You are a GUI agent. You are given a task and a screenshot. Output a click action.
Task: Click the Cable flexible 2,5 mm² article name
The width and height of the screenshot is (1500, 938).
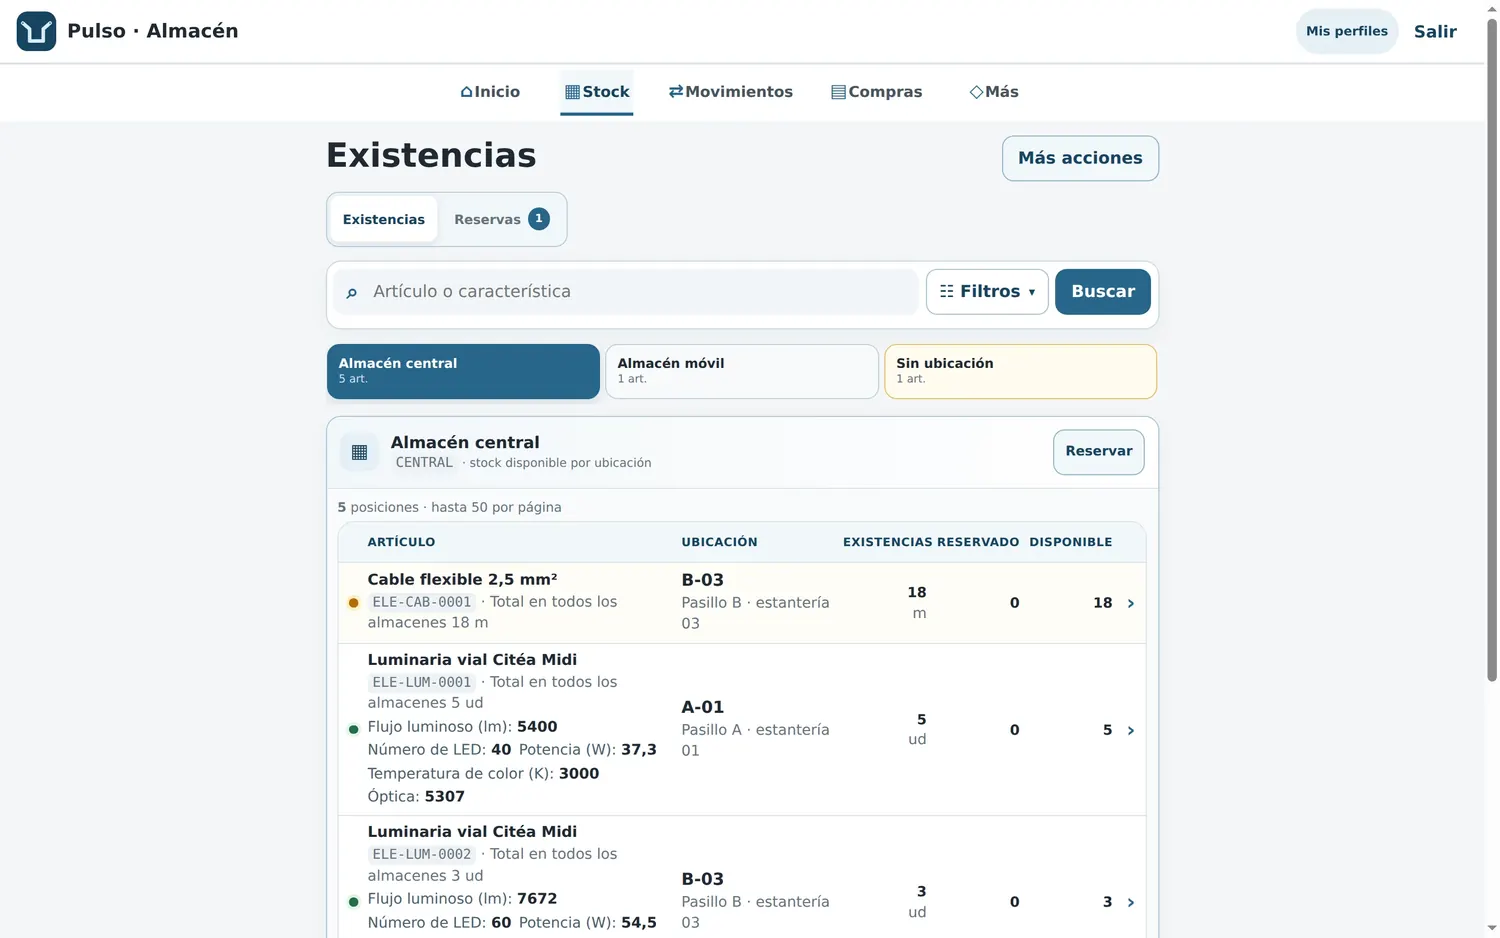pyautogui.click(x=462, y=580)
